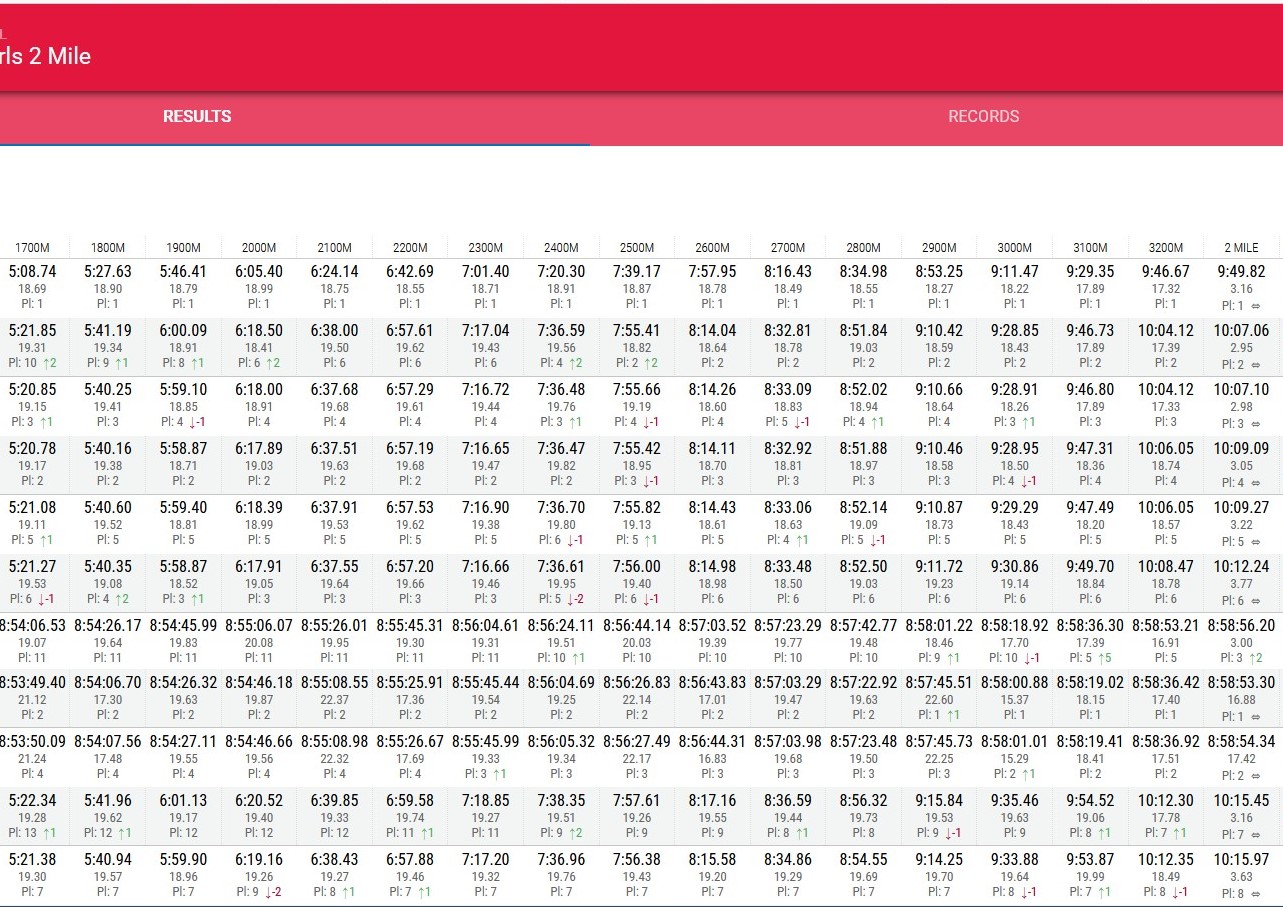1283x907 pixels.
Task: Select the 1700M column header
Action: point(33,248)
